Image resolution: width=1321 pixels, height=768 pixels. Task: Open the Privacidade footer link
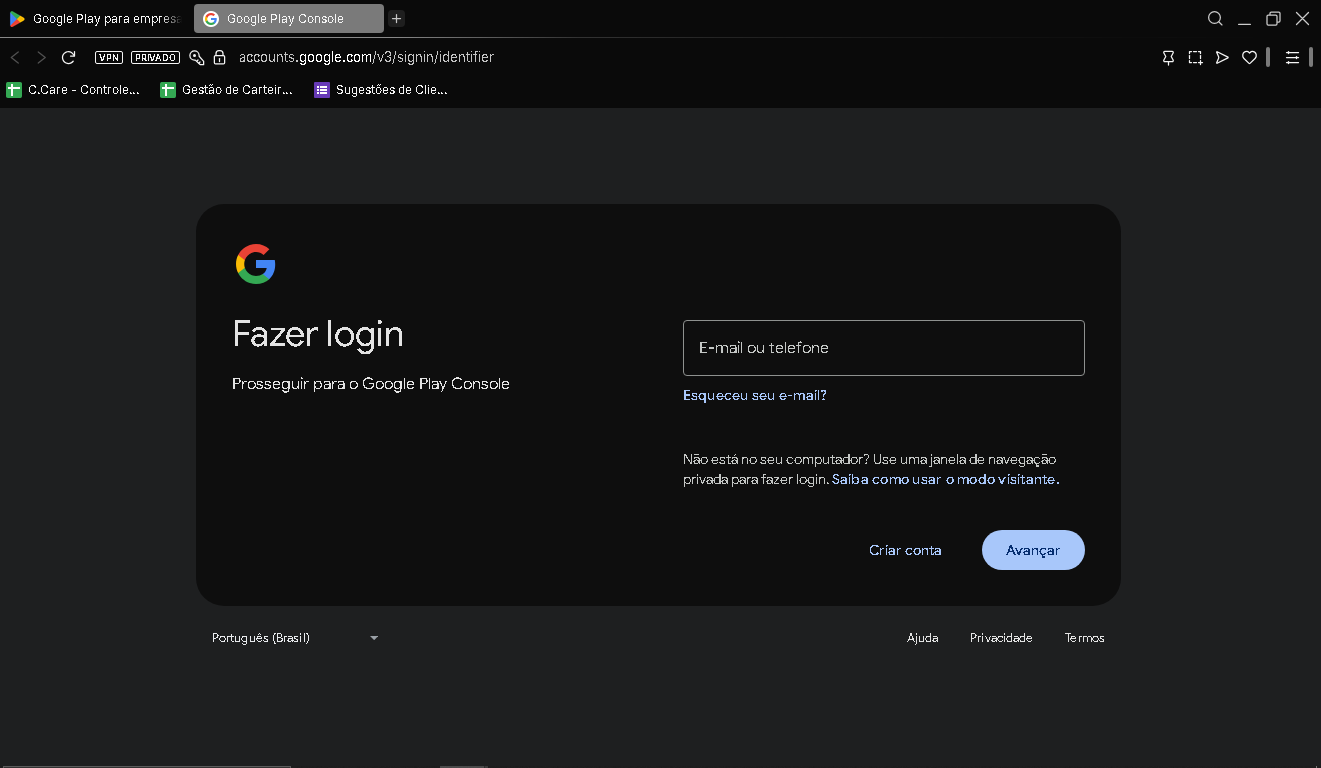point(1001,638)
